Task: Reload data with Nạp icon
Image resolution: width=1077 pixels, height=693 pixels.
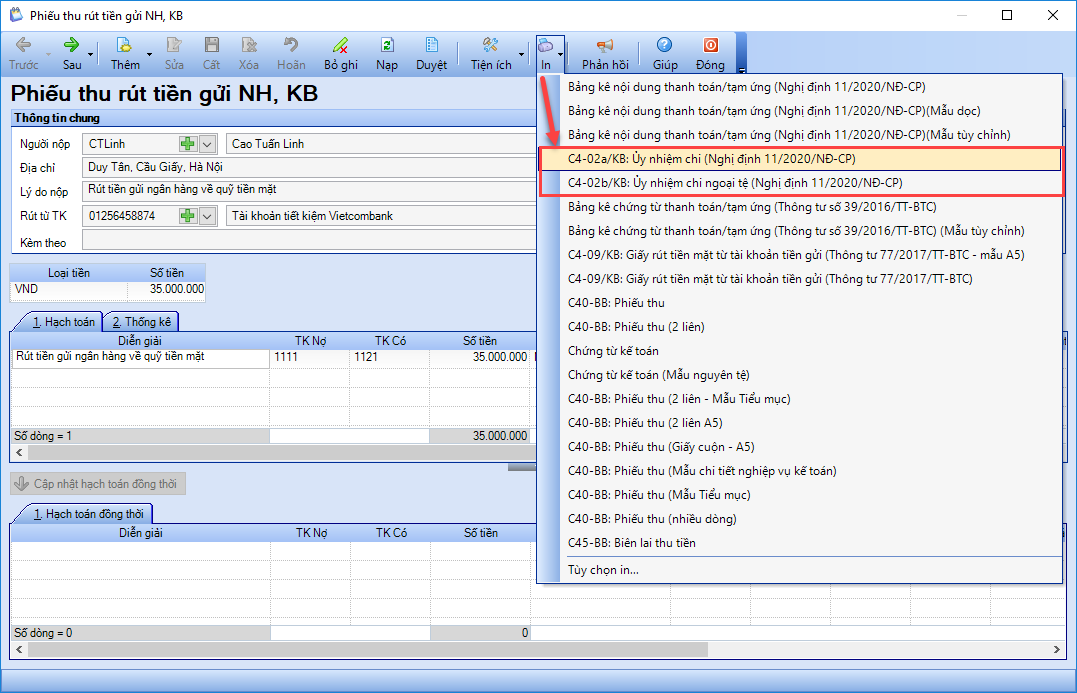Action: (x=387, y=45)
